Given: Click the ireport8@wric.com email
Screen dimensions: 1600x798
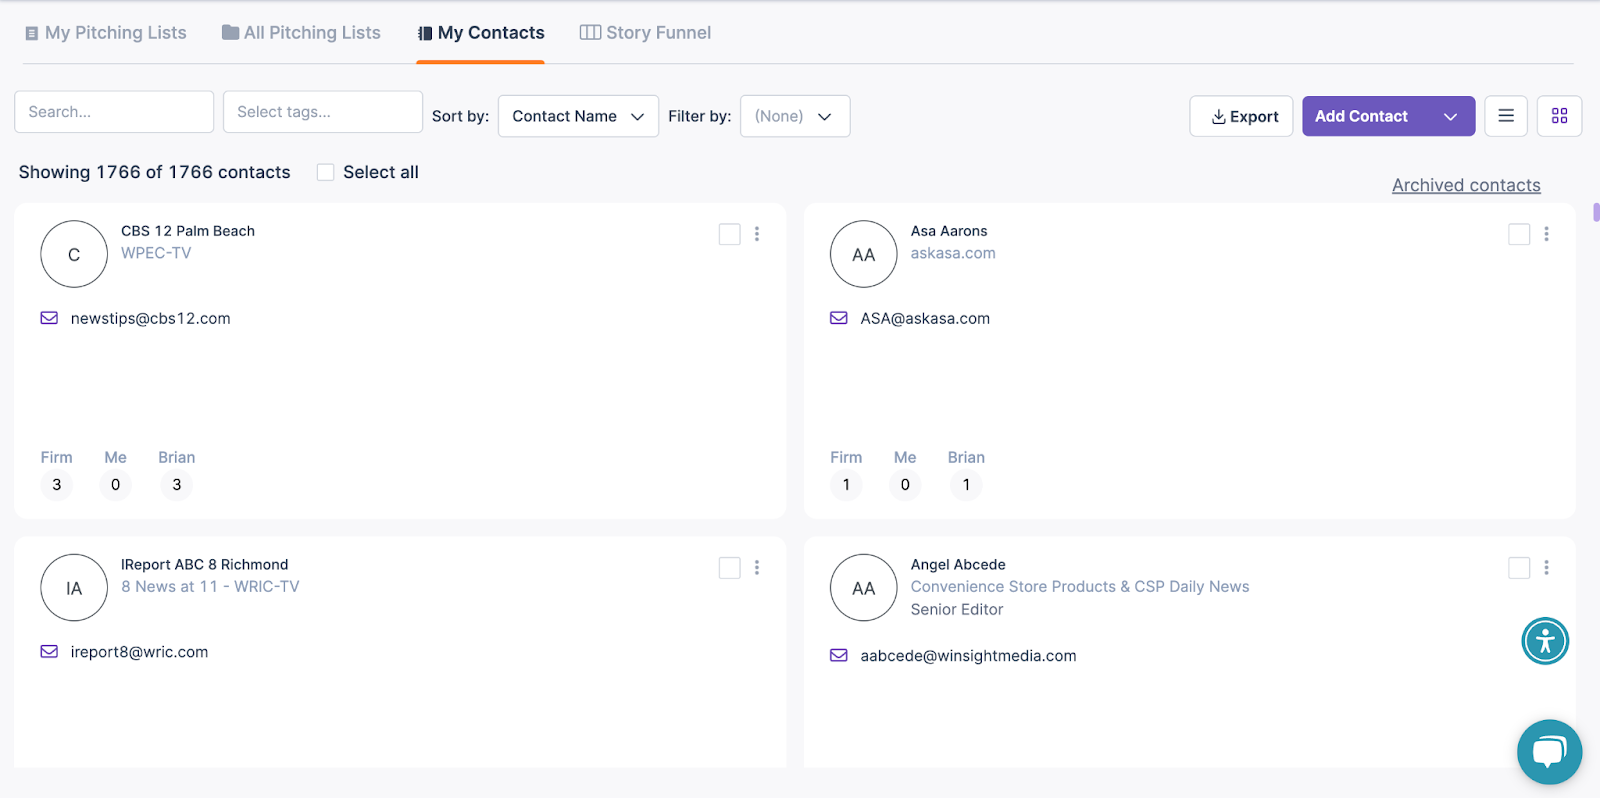Looking at the screenshot, I should [x=140, y=652].
